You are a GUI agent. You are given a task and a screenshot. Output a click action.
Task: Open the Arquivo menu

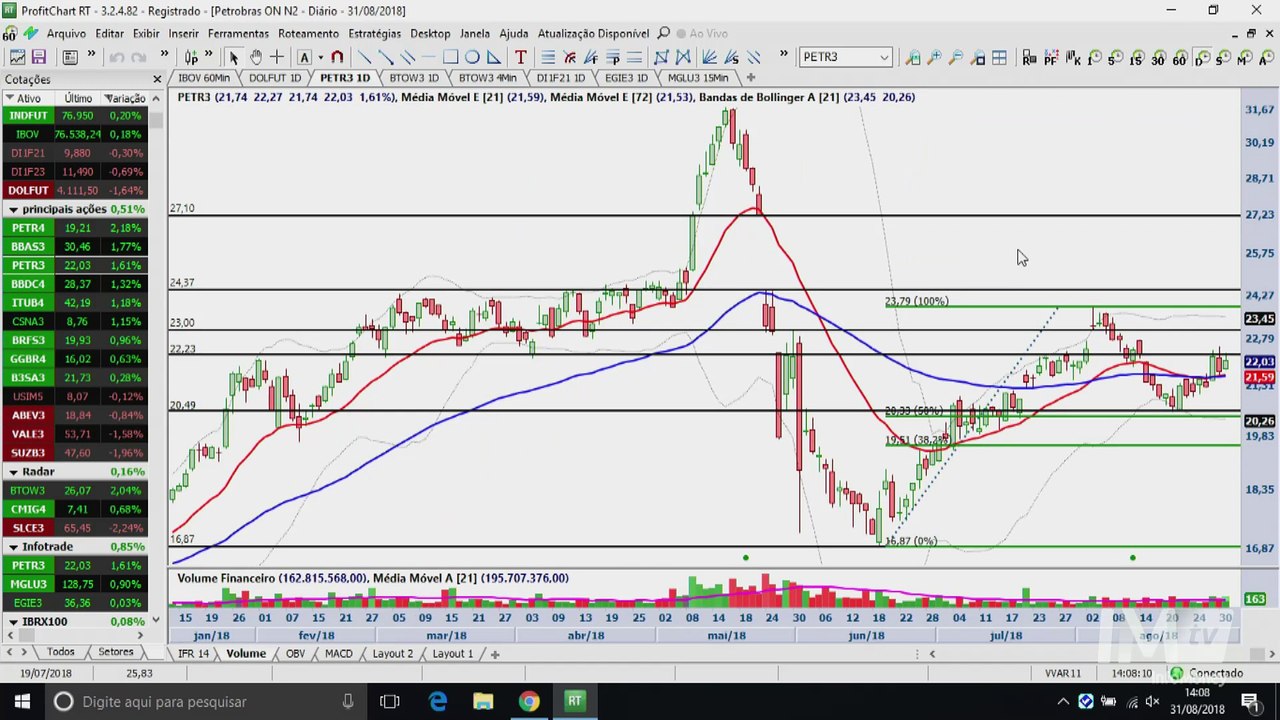point(66,33)
